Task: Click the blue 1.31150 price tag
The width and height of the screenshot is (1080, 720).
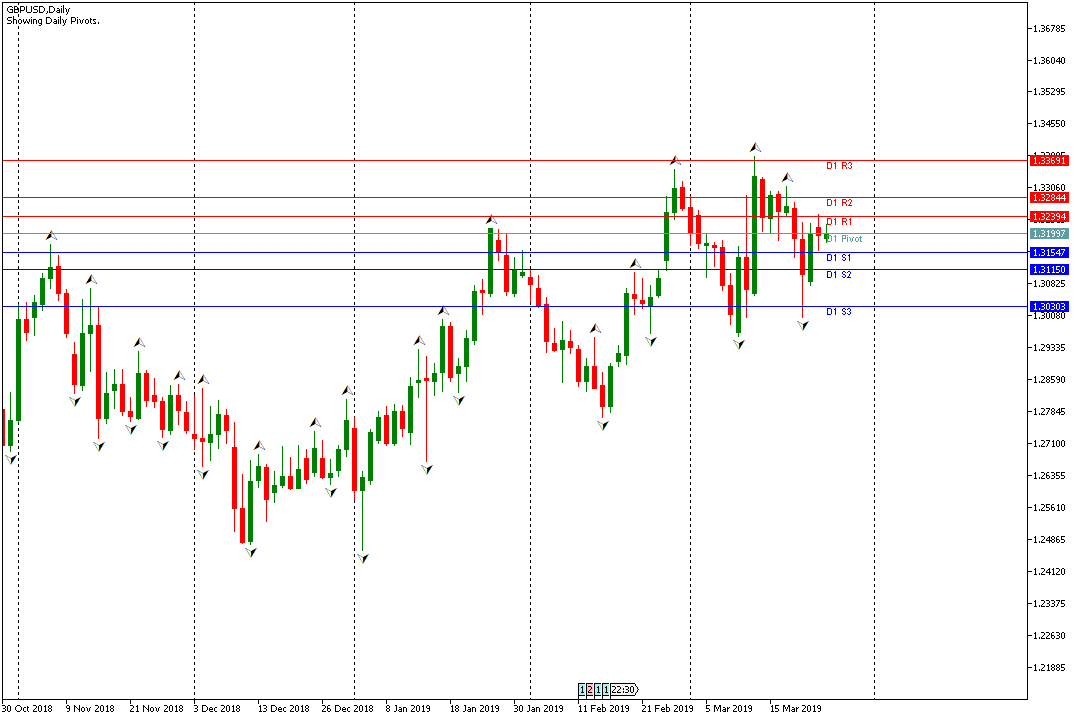Action: click(1049, 270)
